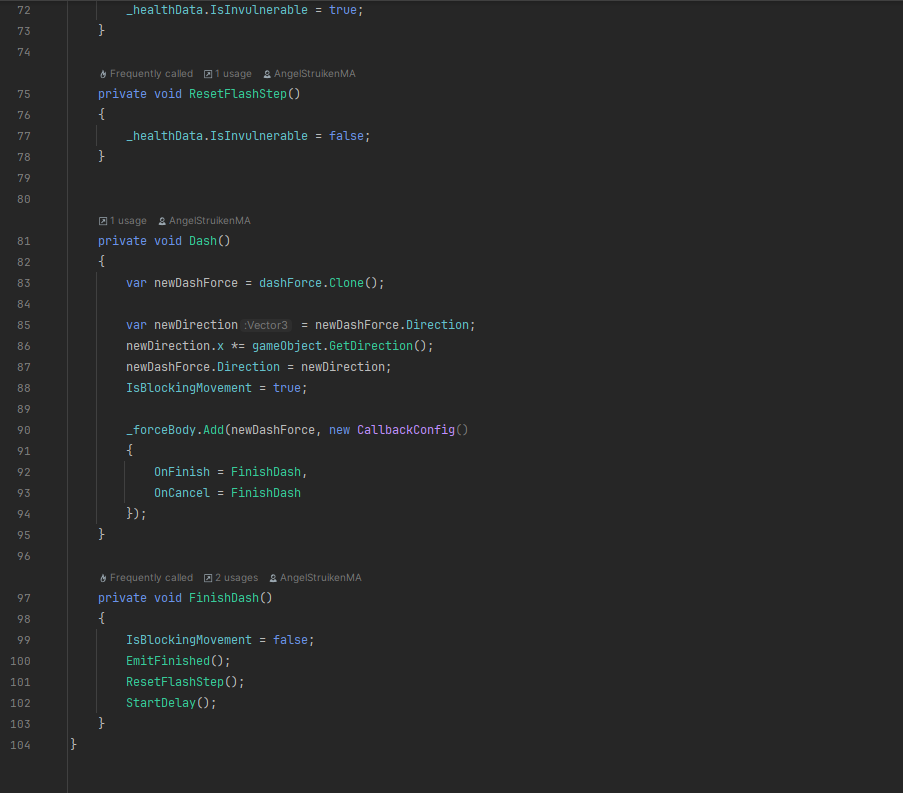Click the flame icon above FinishDash method
The height and width of the screenshot is (793, 903).
click(x=103, y=578)
